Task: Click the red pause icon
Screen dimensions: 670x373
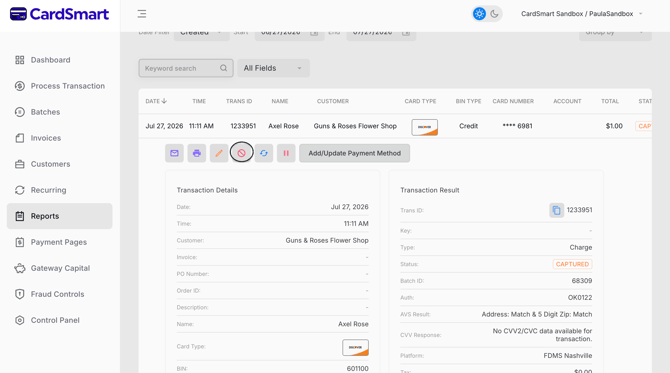Action: (286, 153)
